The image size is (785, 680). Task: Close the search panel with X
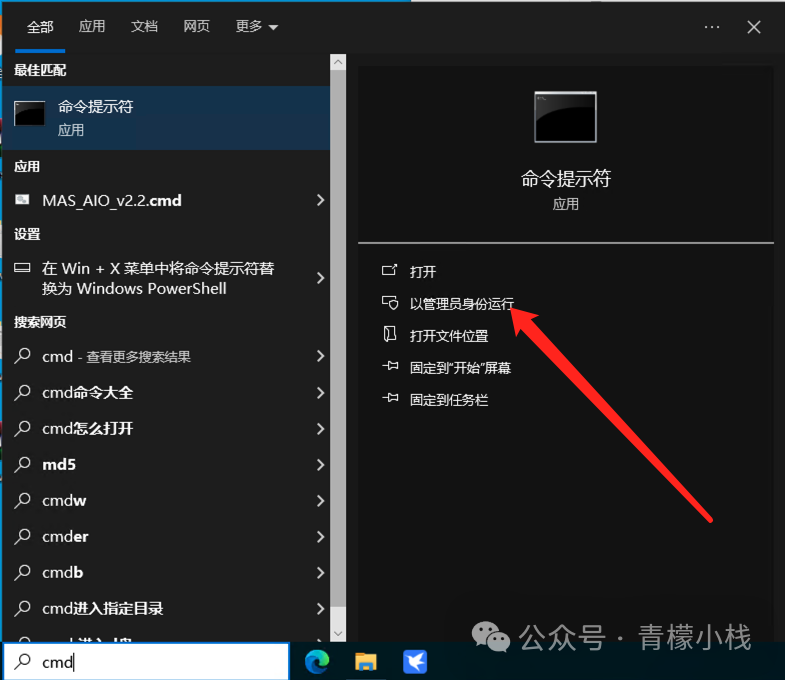(x=753, y=27)
